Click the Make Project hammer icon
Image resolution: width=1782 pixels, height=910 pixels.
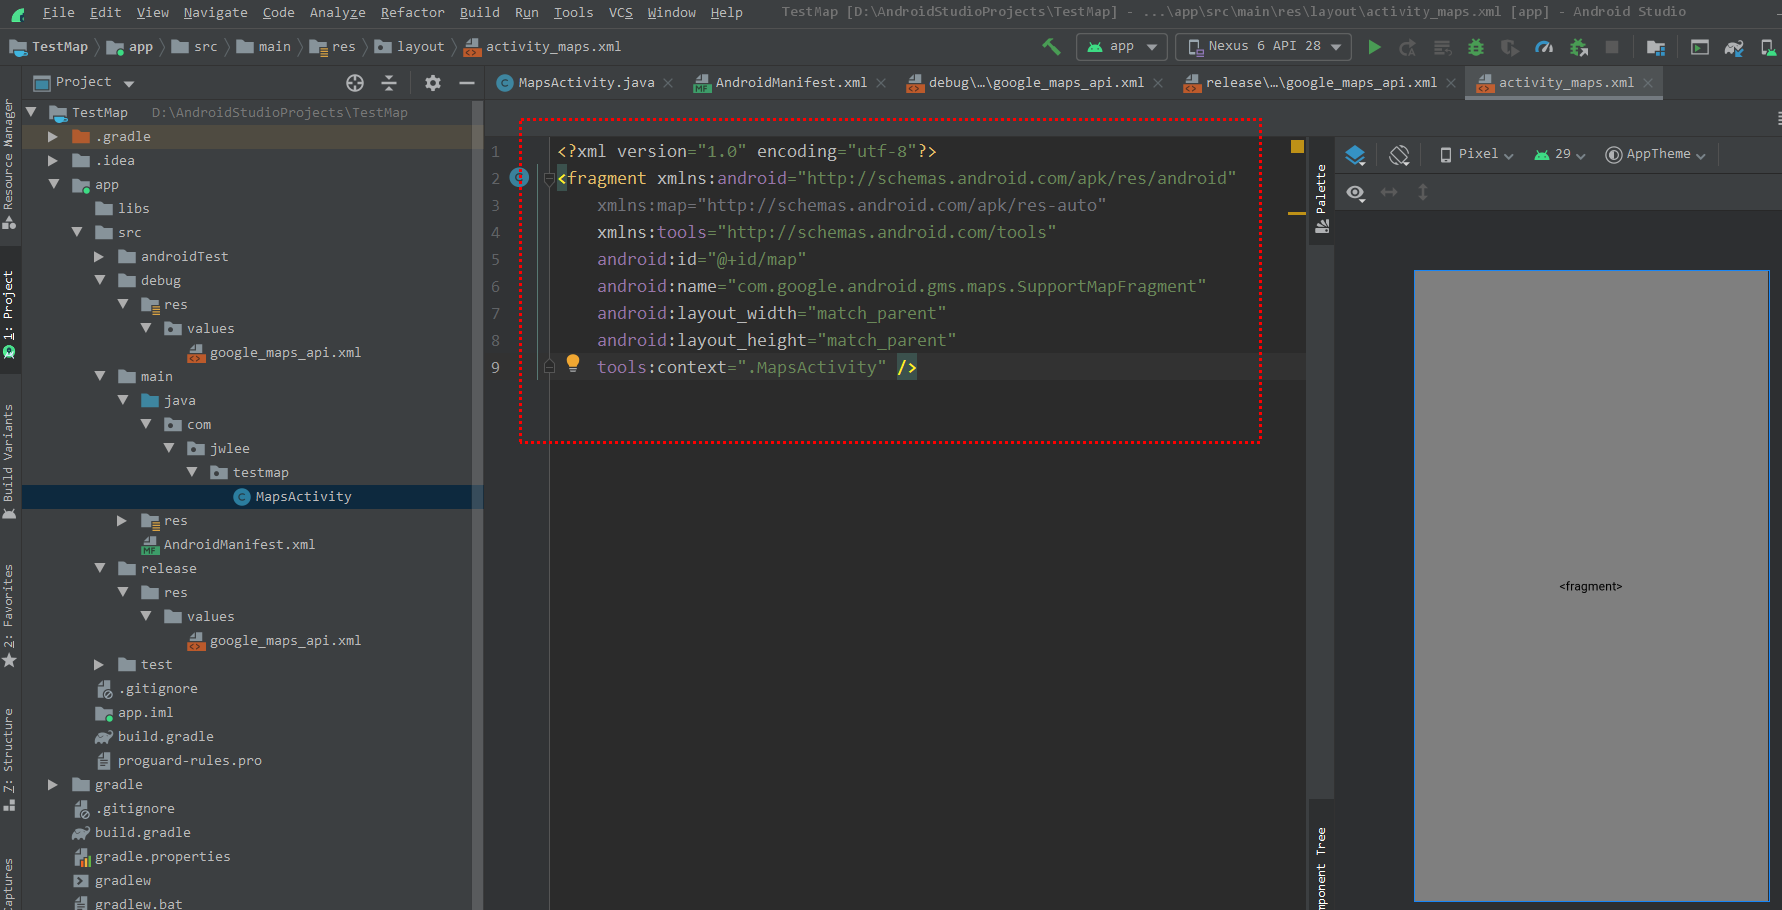tap(1051, 46)
